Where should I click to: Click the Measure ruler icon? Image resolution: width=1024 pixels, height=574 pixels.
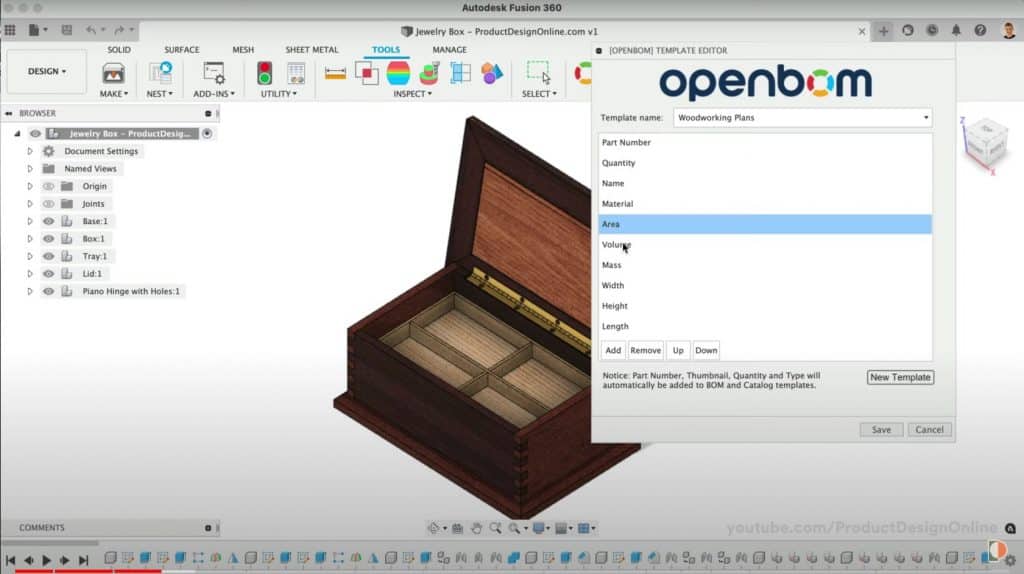(335, 73)
